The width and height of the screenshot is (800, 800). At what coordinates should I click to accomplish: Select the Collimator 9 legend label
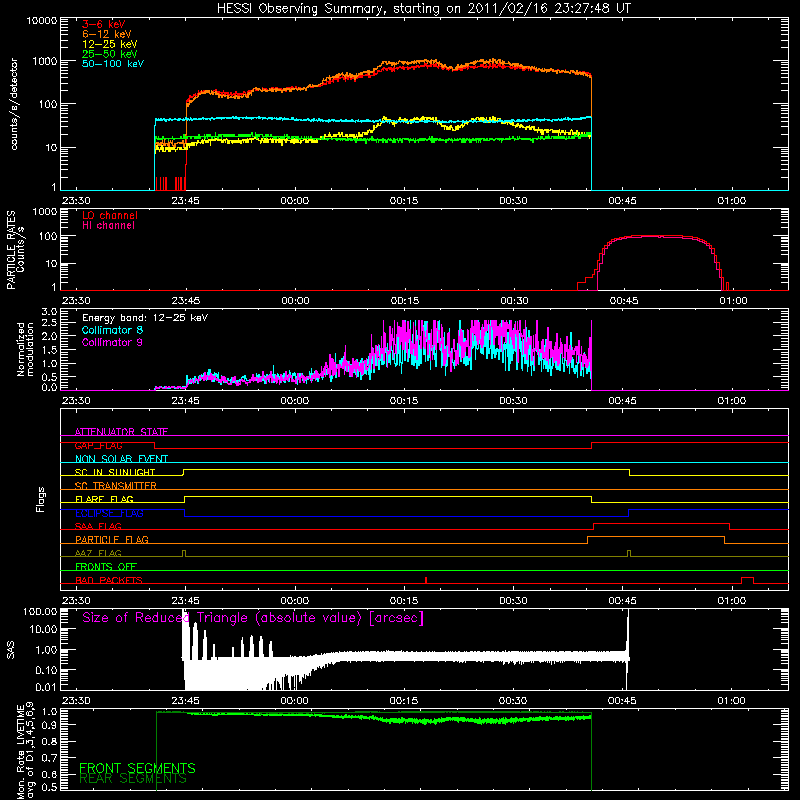coord(112,342)
